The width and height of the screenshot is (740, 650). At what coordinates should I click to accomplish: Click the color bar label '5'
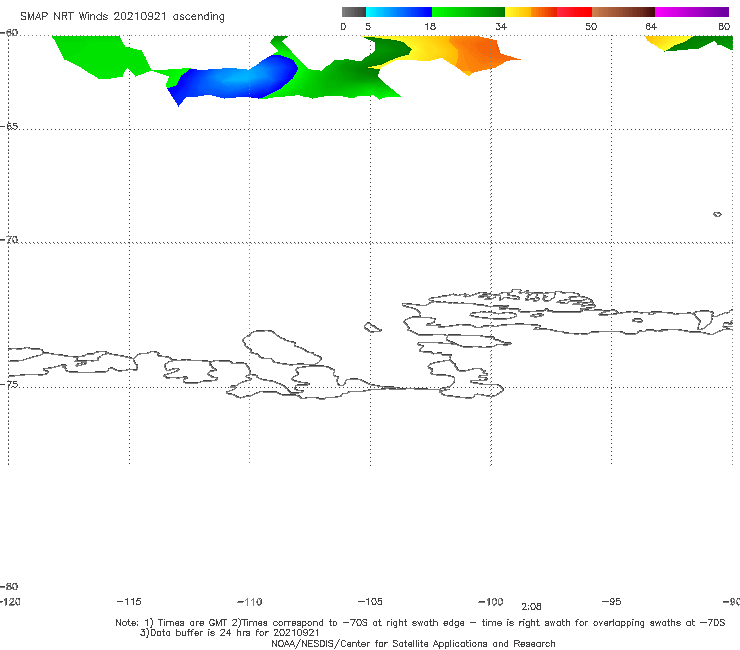pyautogui.click(x=368, y=26)
